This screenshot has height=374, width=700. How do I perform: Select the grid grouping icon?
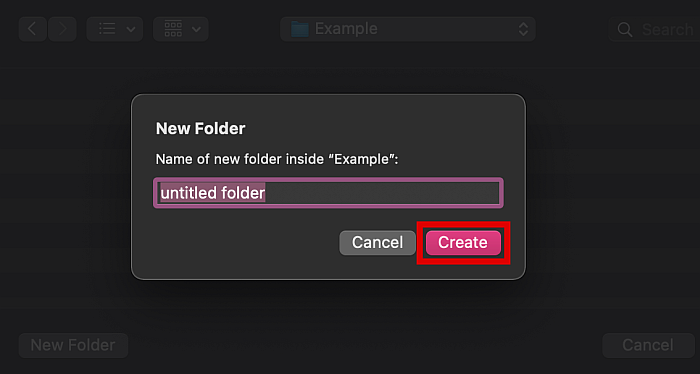(x=173, y=29)
